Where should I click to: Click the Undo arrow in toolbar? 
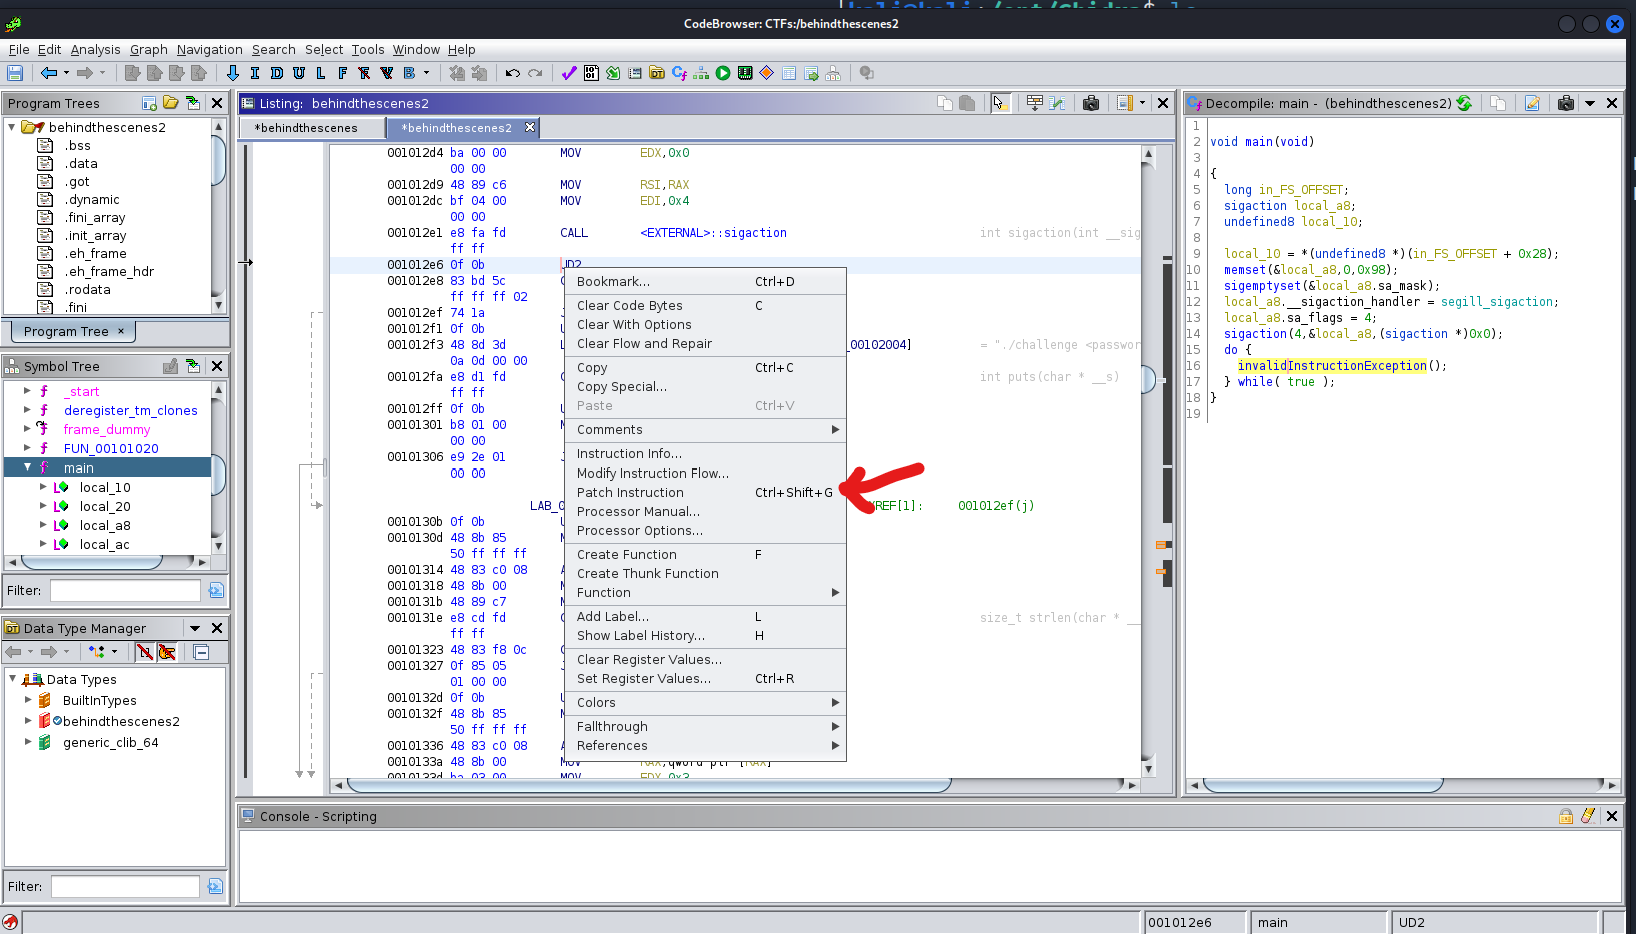(513, 73)
